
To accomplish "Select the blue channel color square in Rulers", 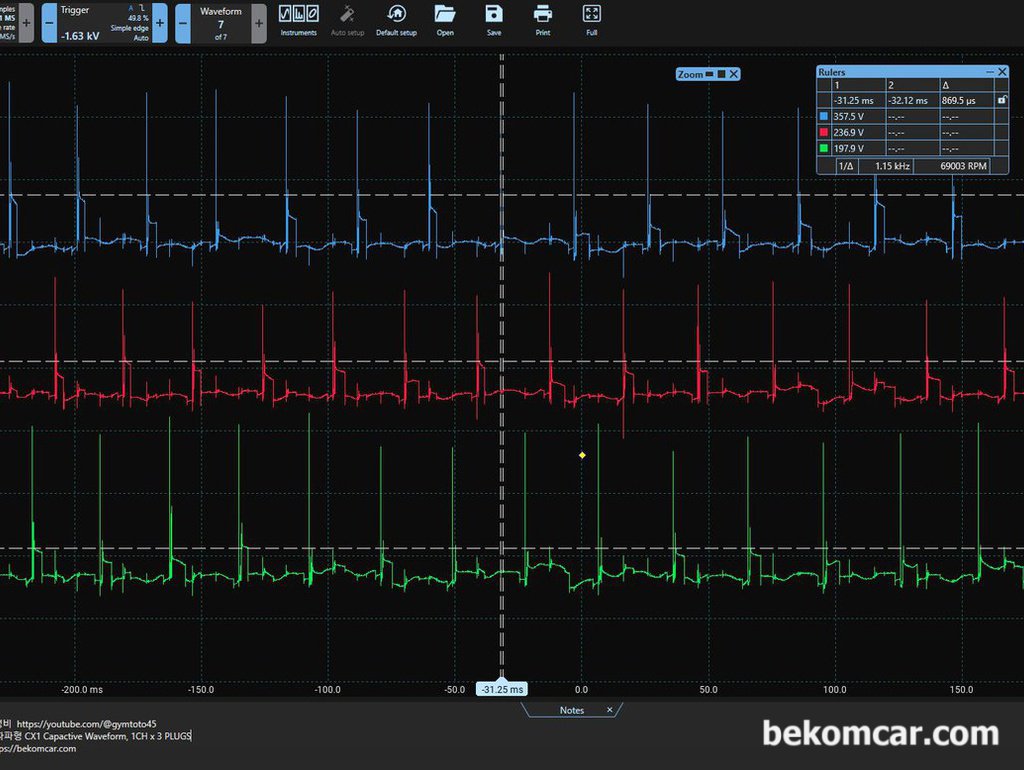I will 824,115.
